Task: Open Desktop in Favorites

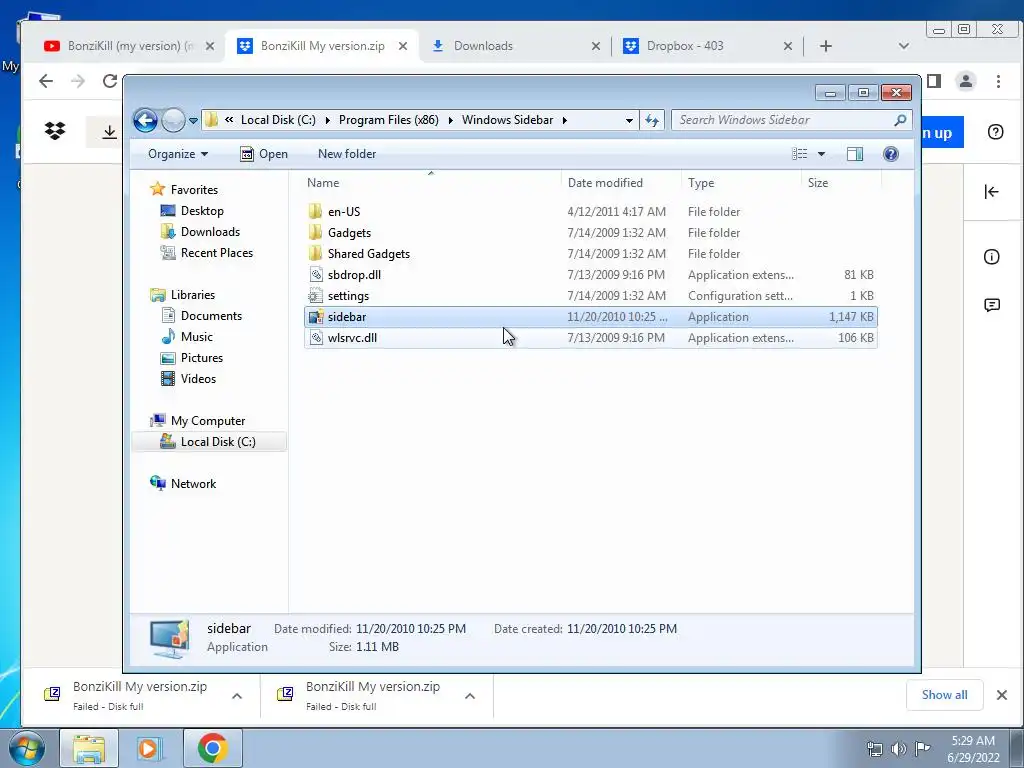Action: tap(202, 211)
